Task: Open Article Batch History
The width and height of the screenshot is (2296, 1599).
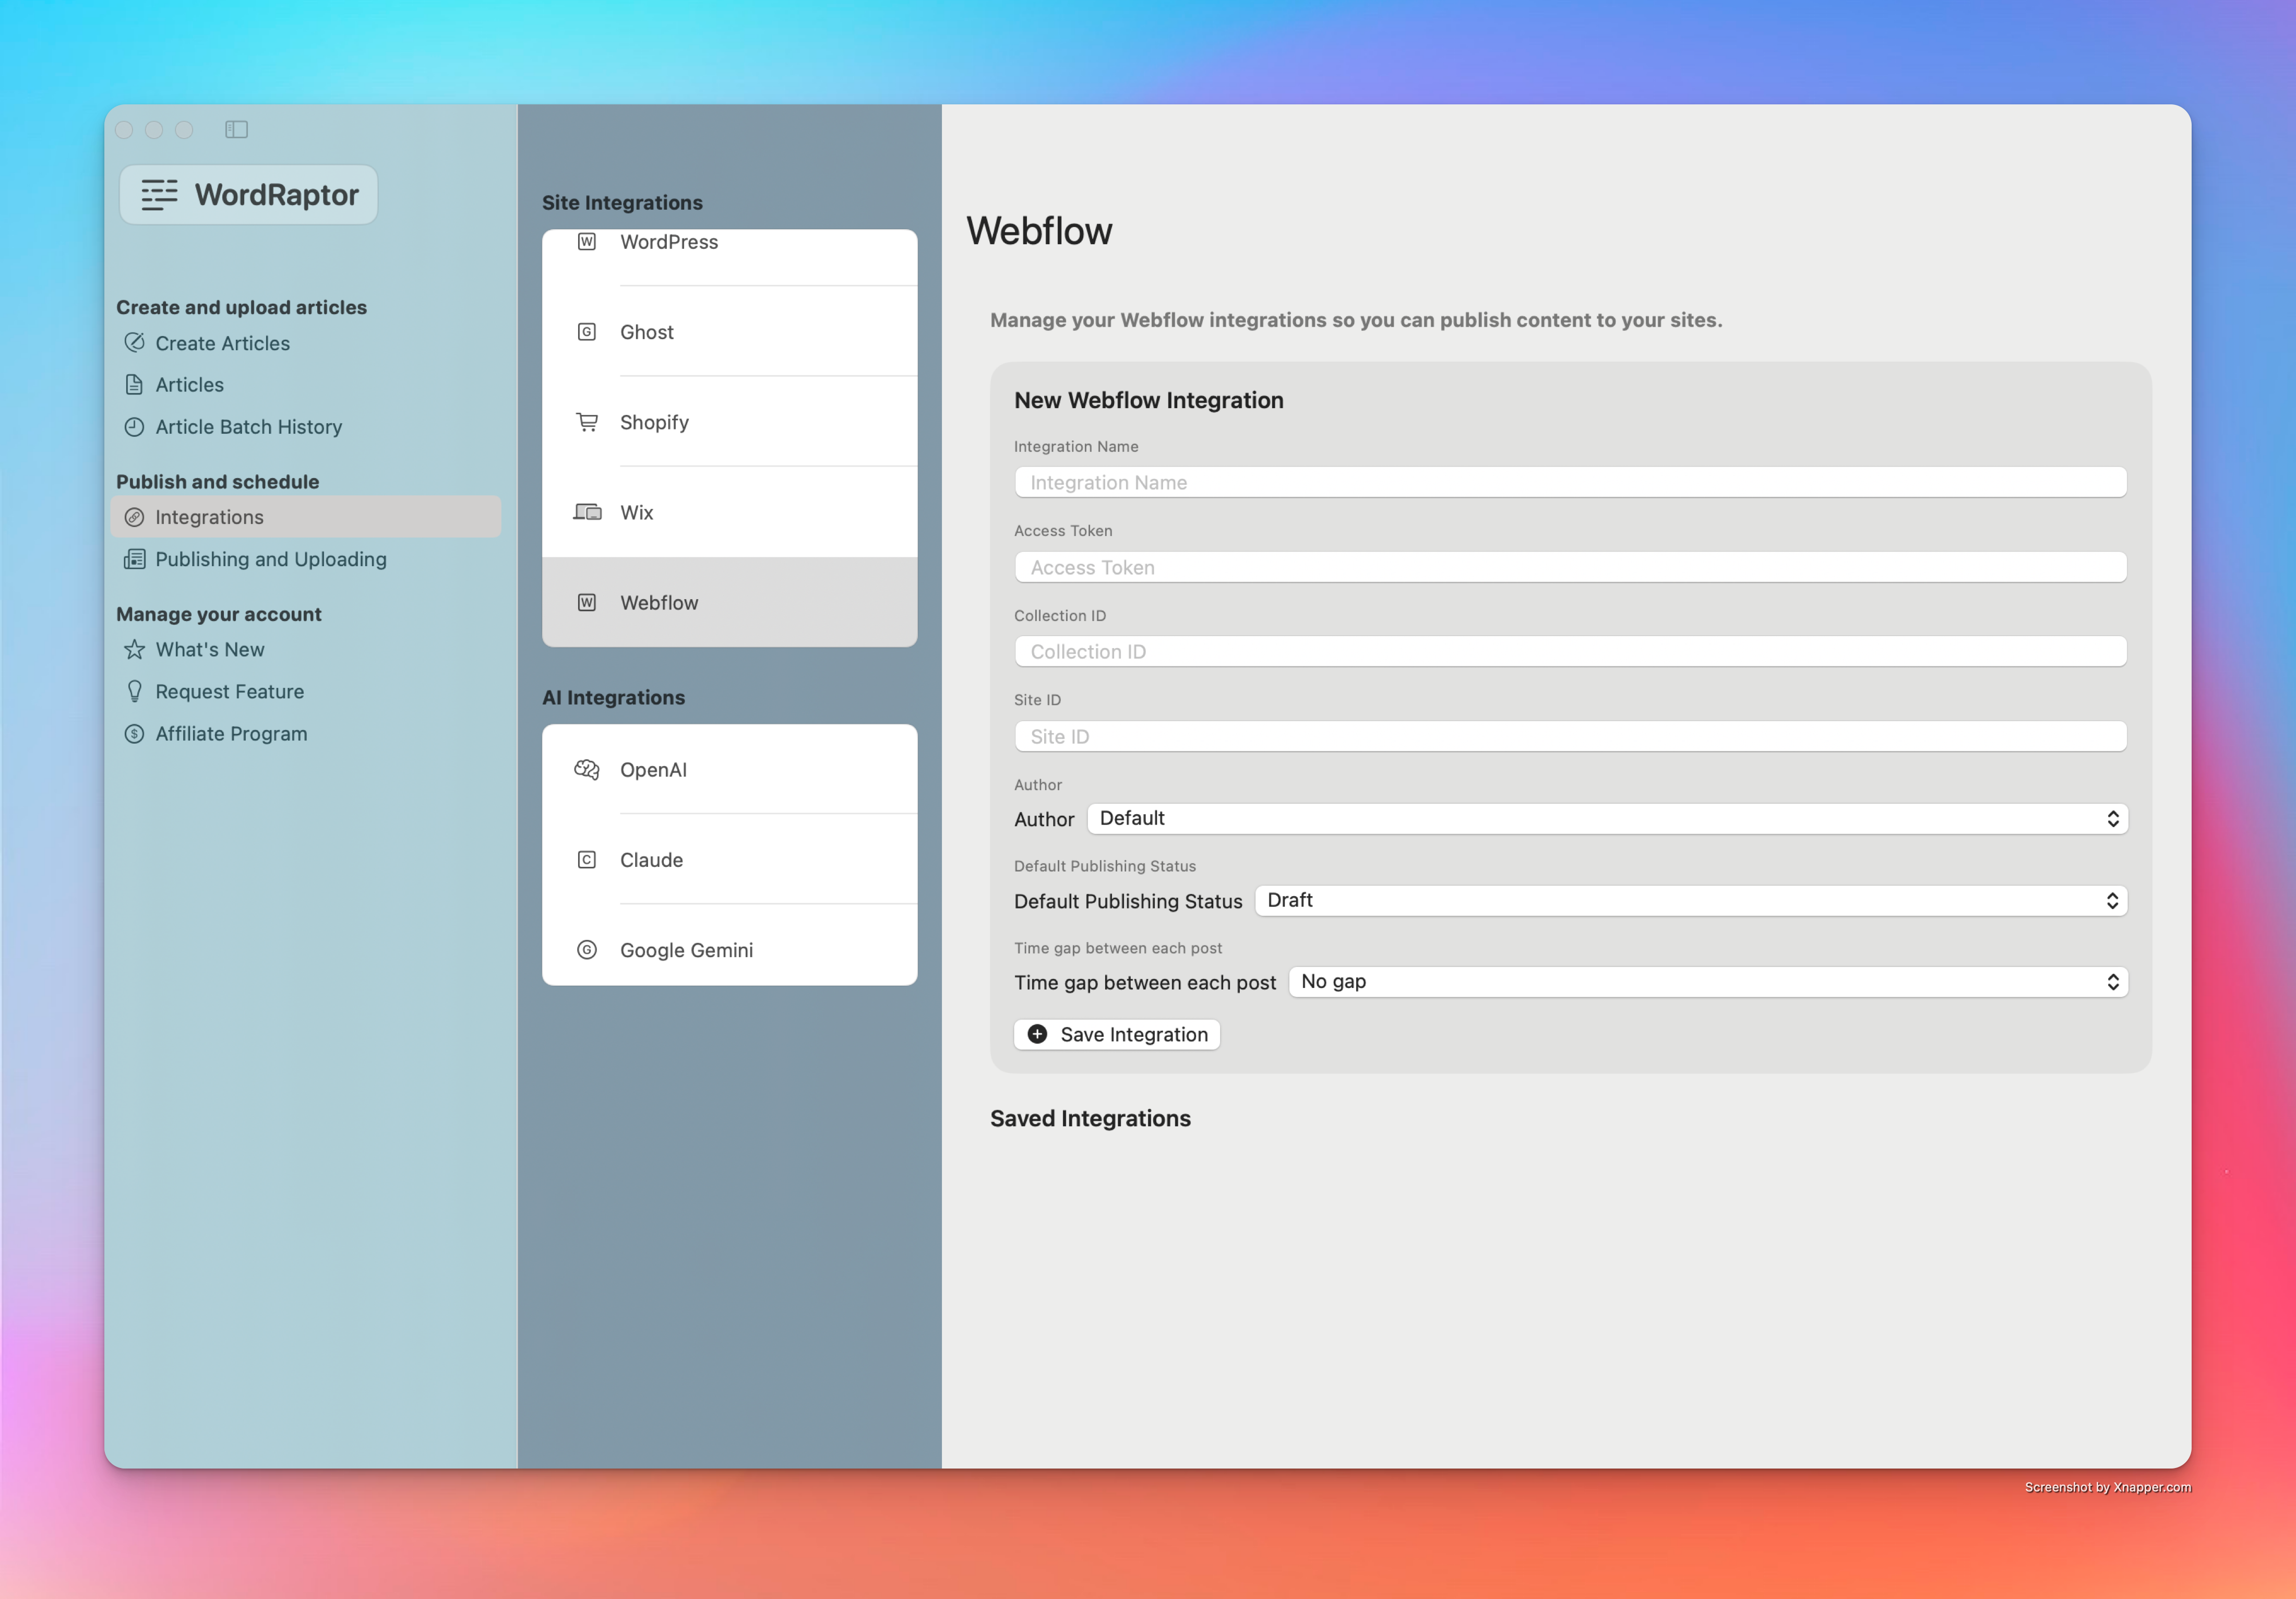Action: pyautogui.click(x=306, y=427)
